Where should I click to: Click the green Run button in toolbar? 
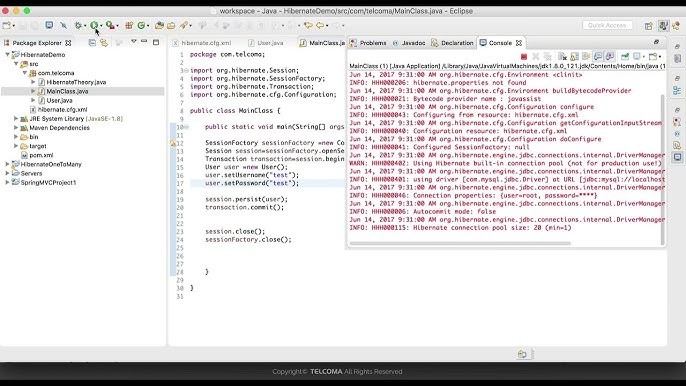tap(94, 25)
